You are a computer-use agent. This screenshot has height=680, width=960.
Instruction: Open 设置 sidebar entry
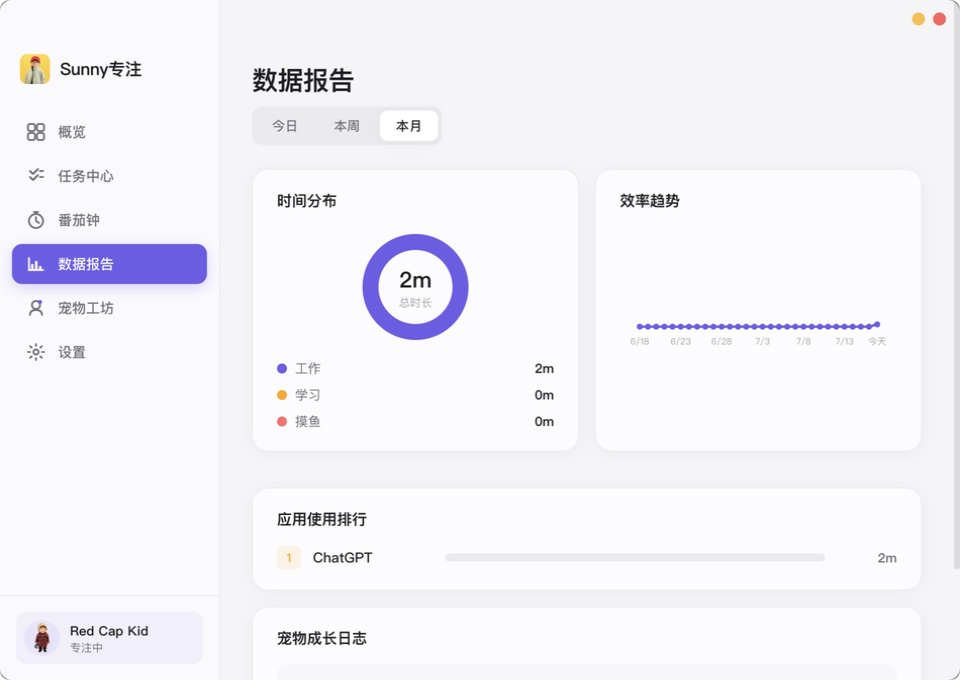110,352
